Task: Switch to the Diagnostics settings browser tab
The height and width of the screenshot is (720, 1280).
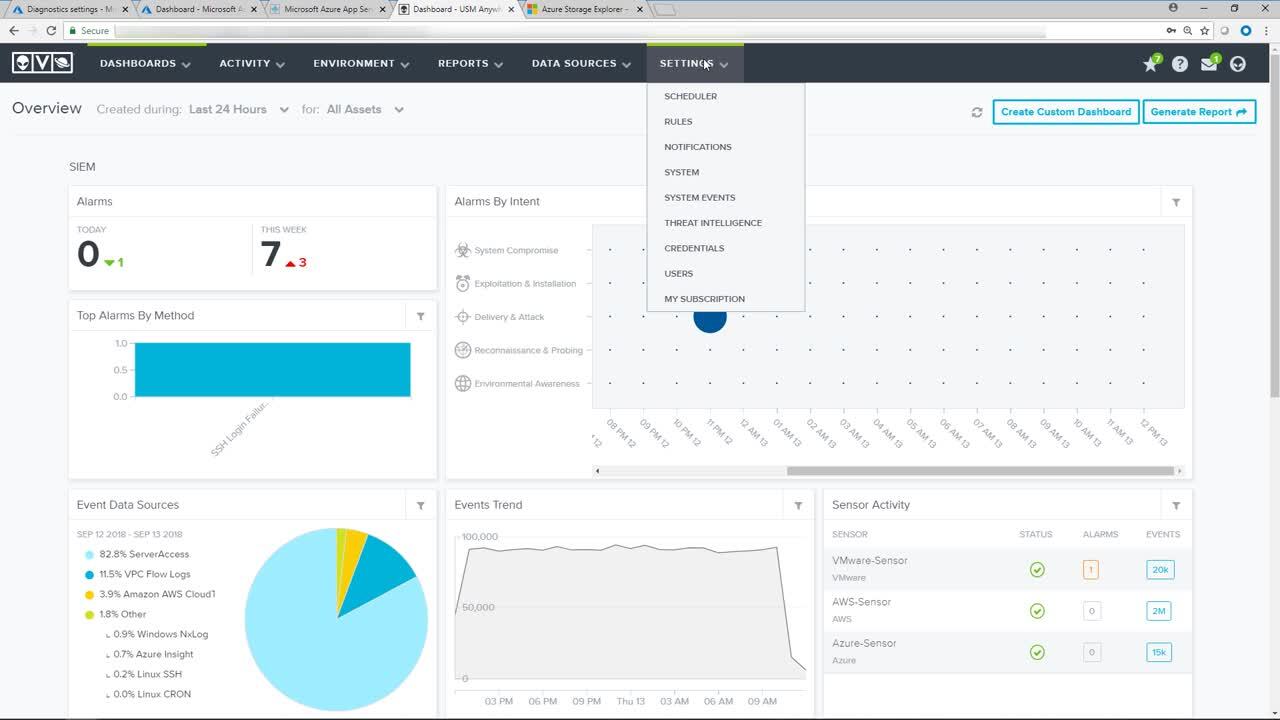Action: [70, 9]
